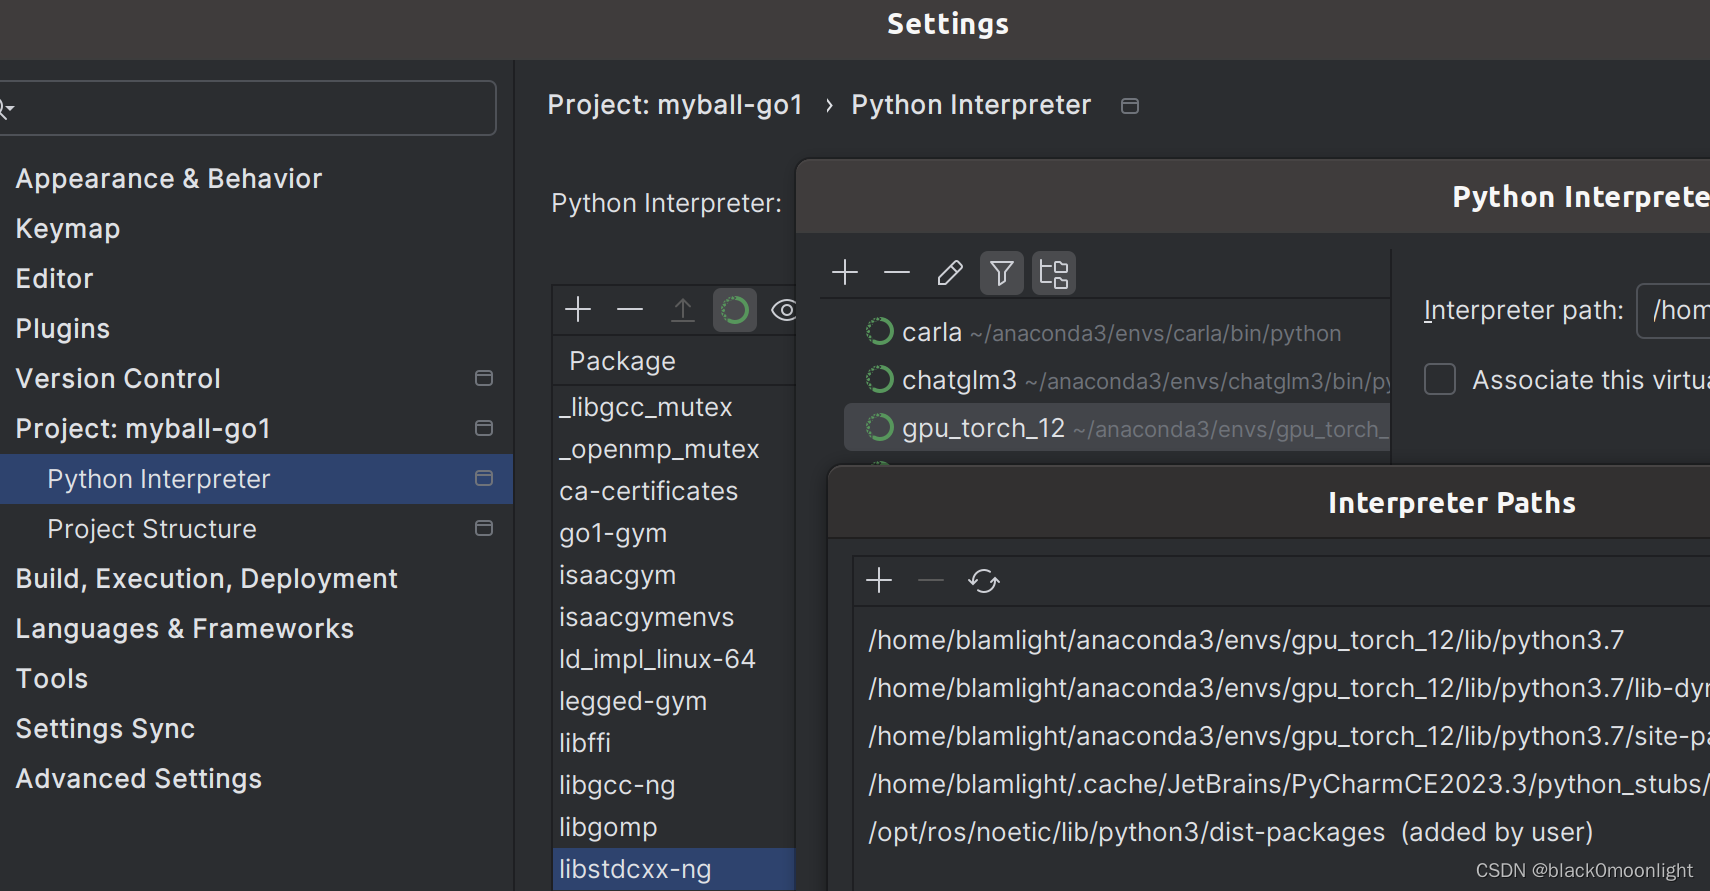Enable Associate this virtual environment checkbox
The width and height of the screenshot is (1710, 891).
1440,380
